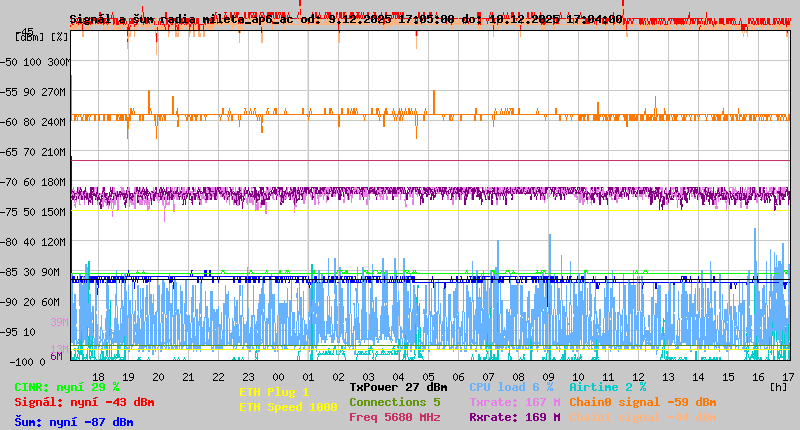
Task: Click hour label '12' on time axis
Action: pos(639,377)
